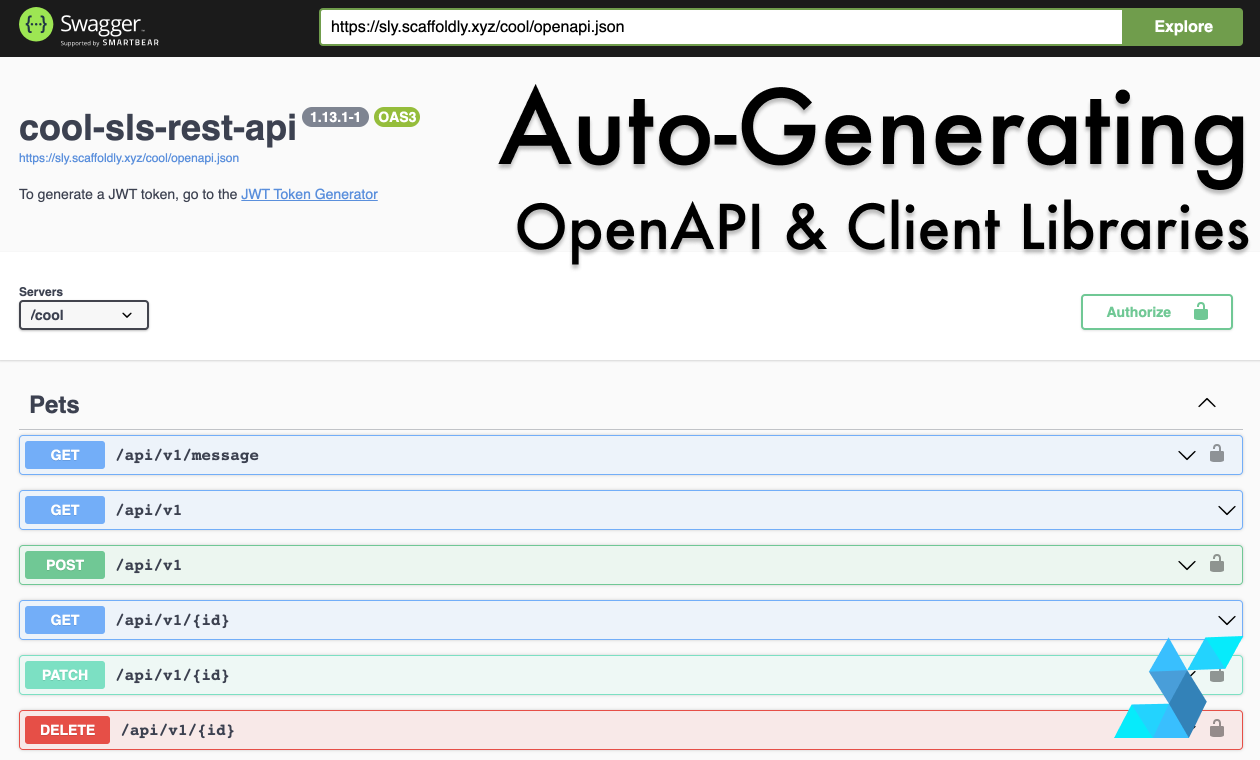Image resolution: width=1260 pixels, height=760 pixels.
Task: Open the JWT Token Generator link
Action: point(309,194)
